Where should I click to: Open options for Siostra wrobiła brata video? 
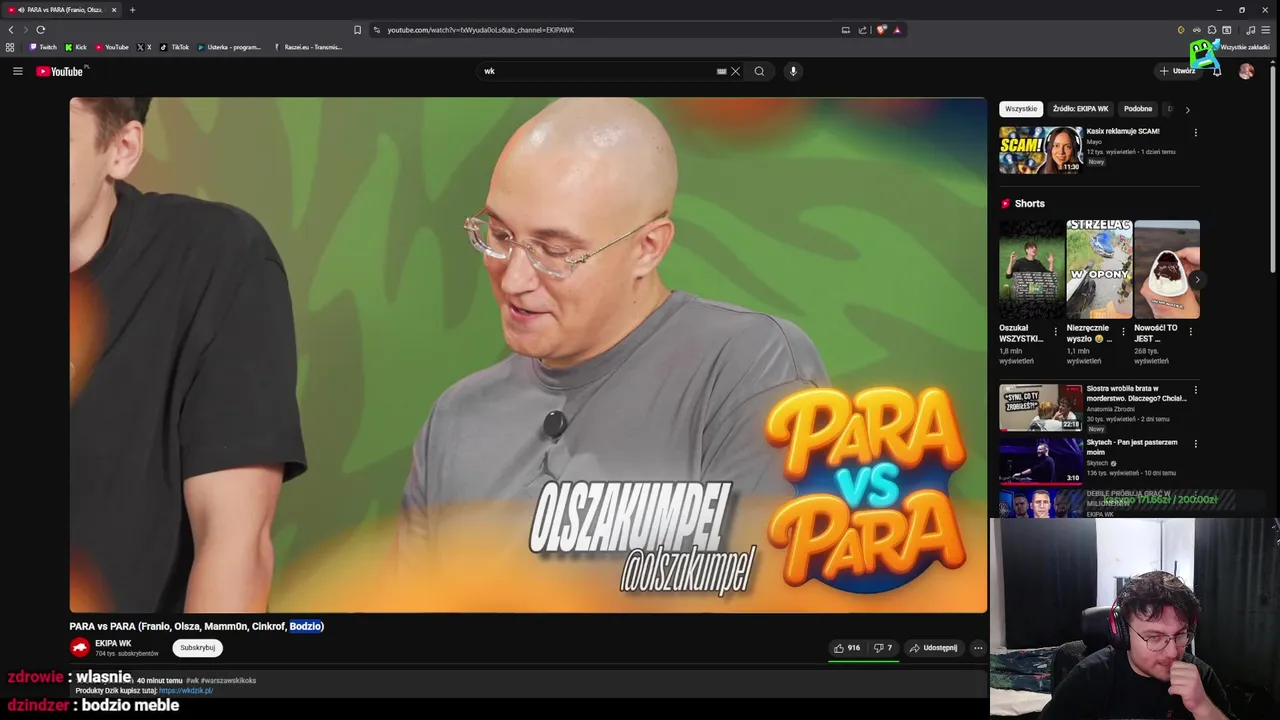tap(1195, 390)
